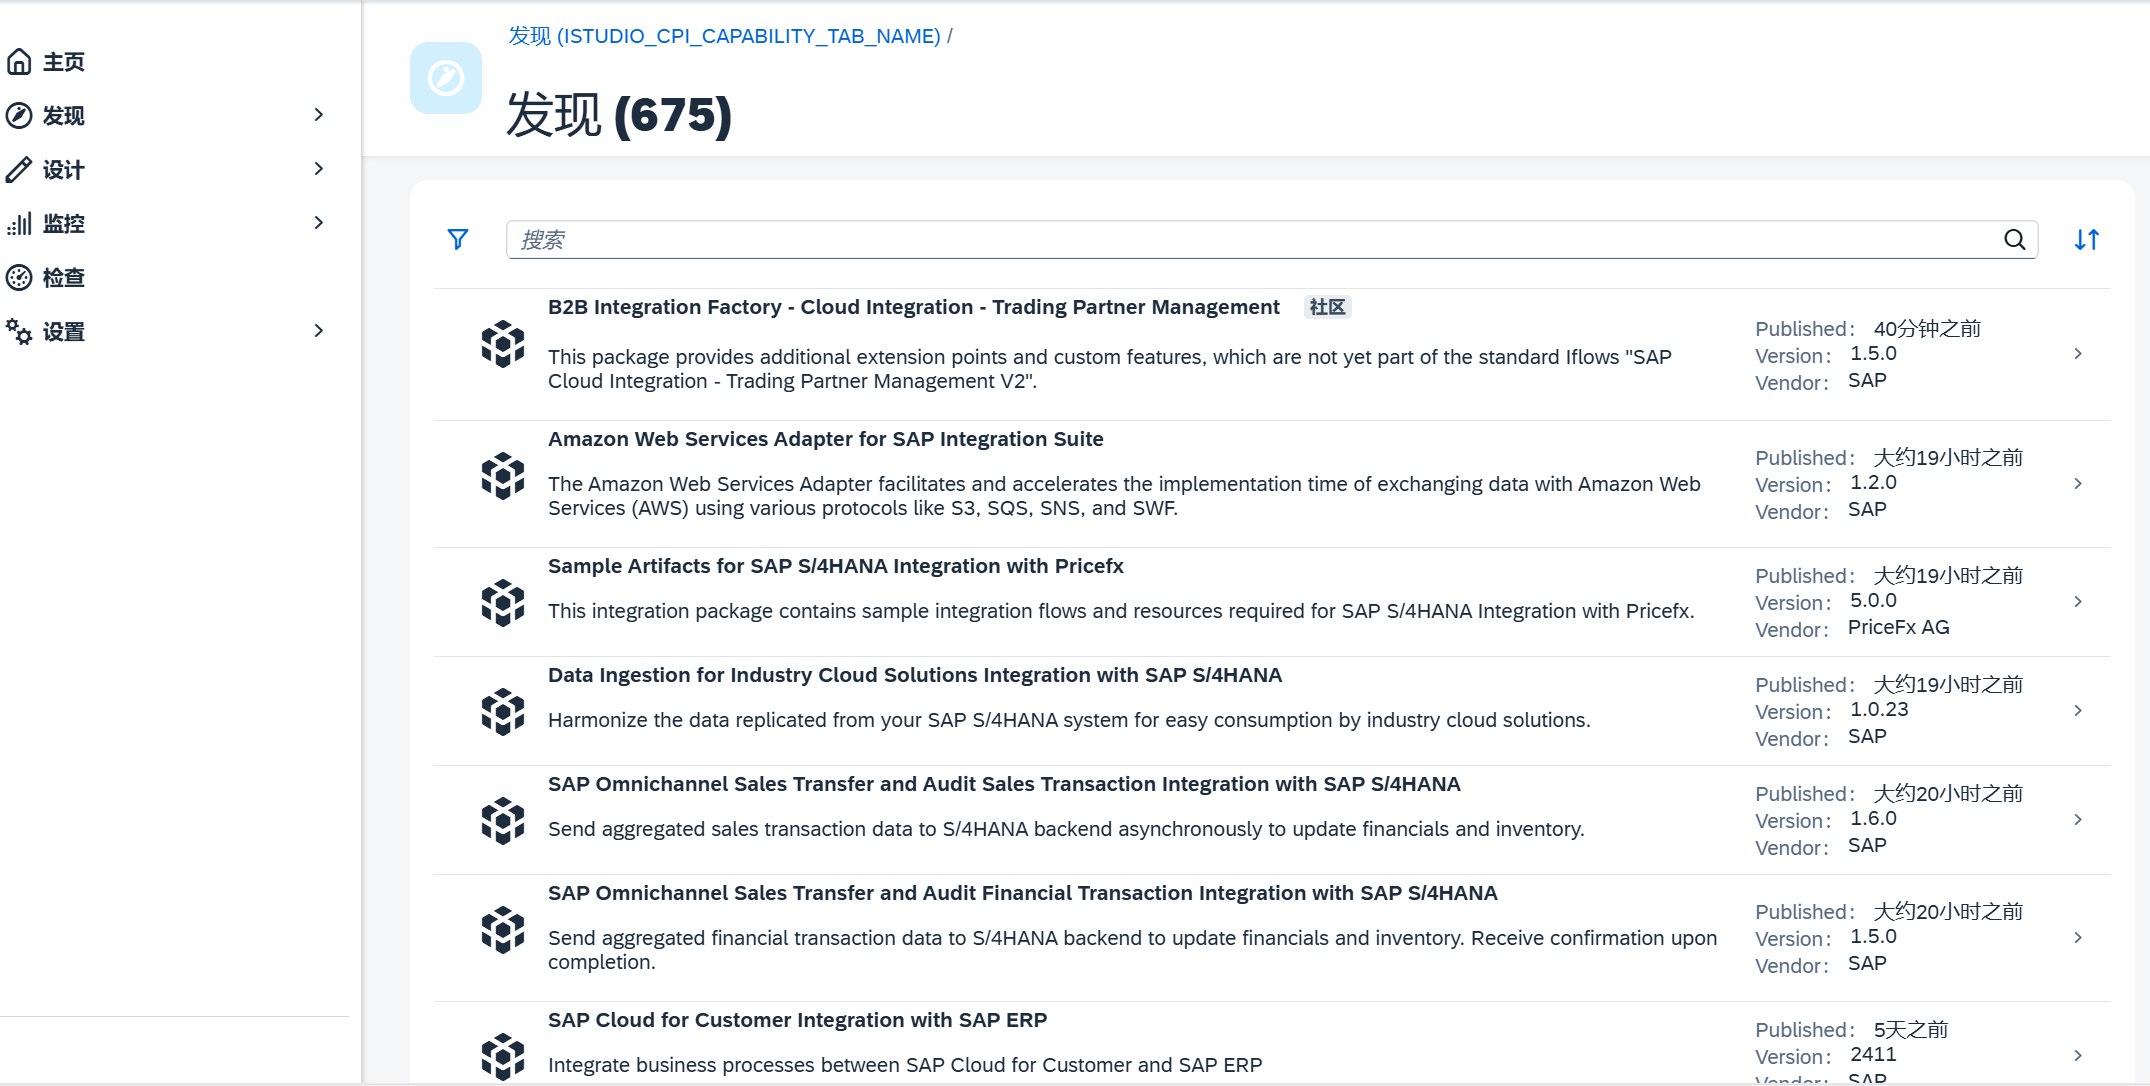Click the Amazon Web Services Adapter package icon

pyautogui.click(x=503, y=476)
